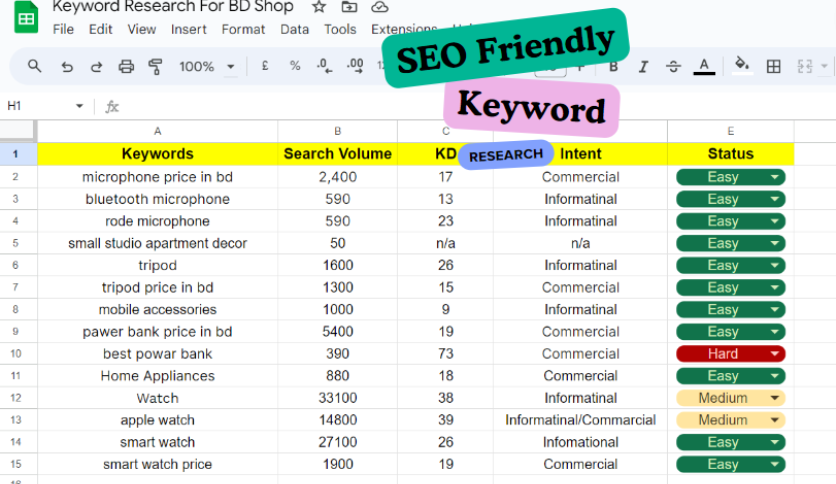Open the Google Sheets home icon

click(x=26, y=17)
